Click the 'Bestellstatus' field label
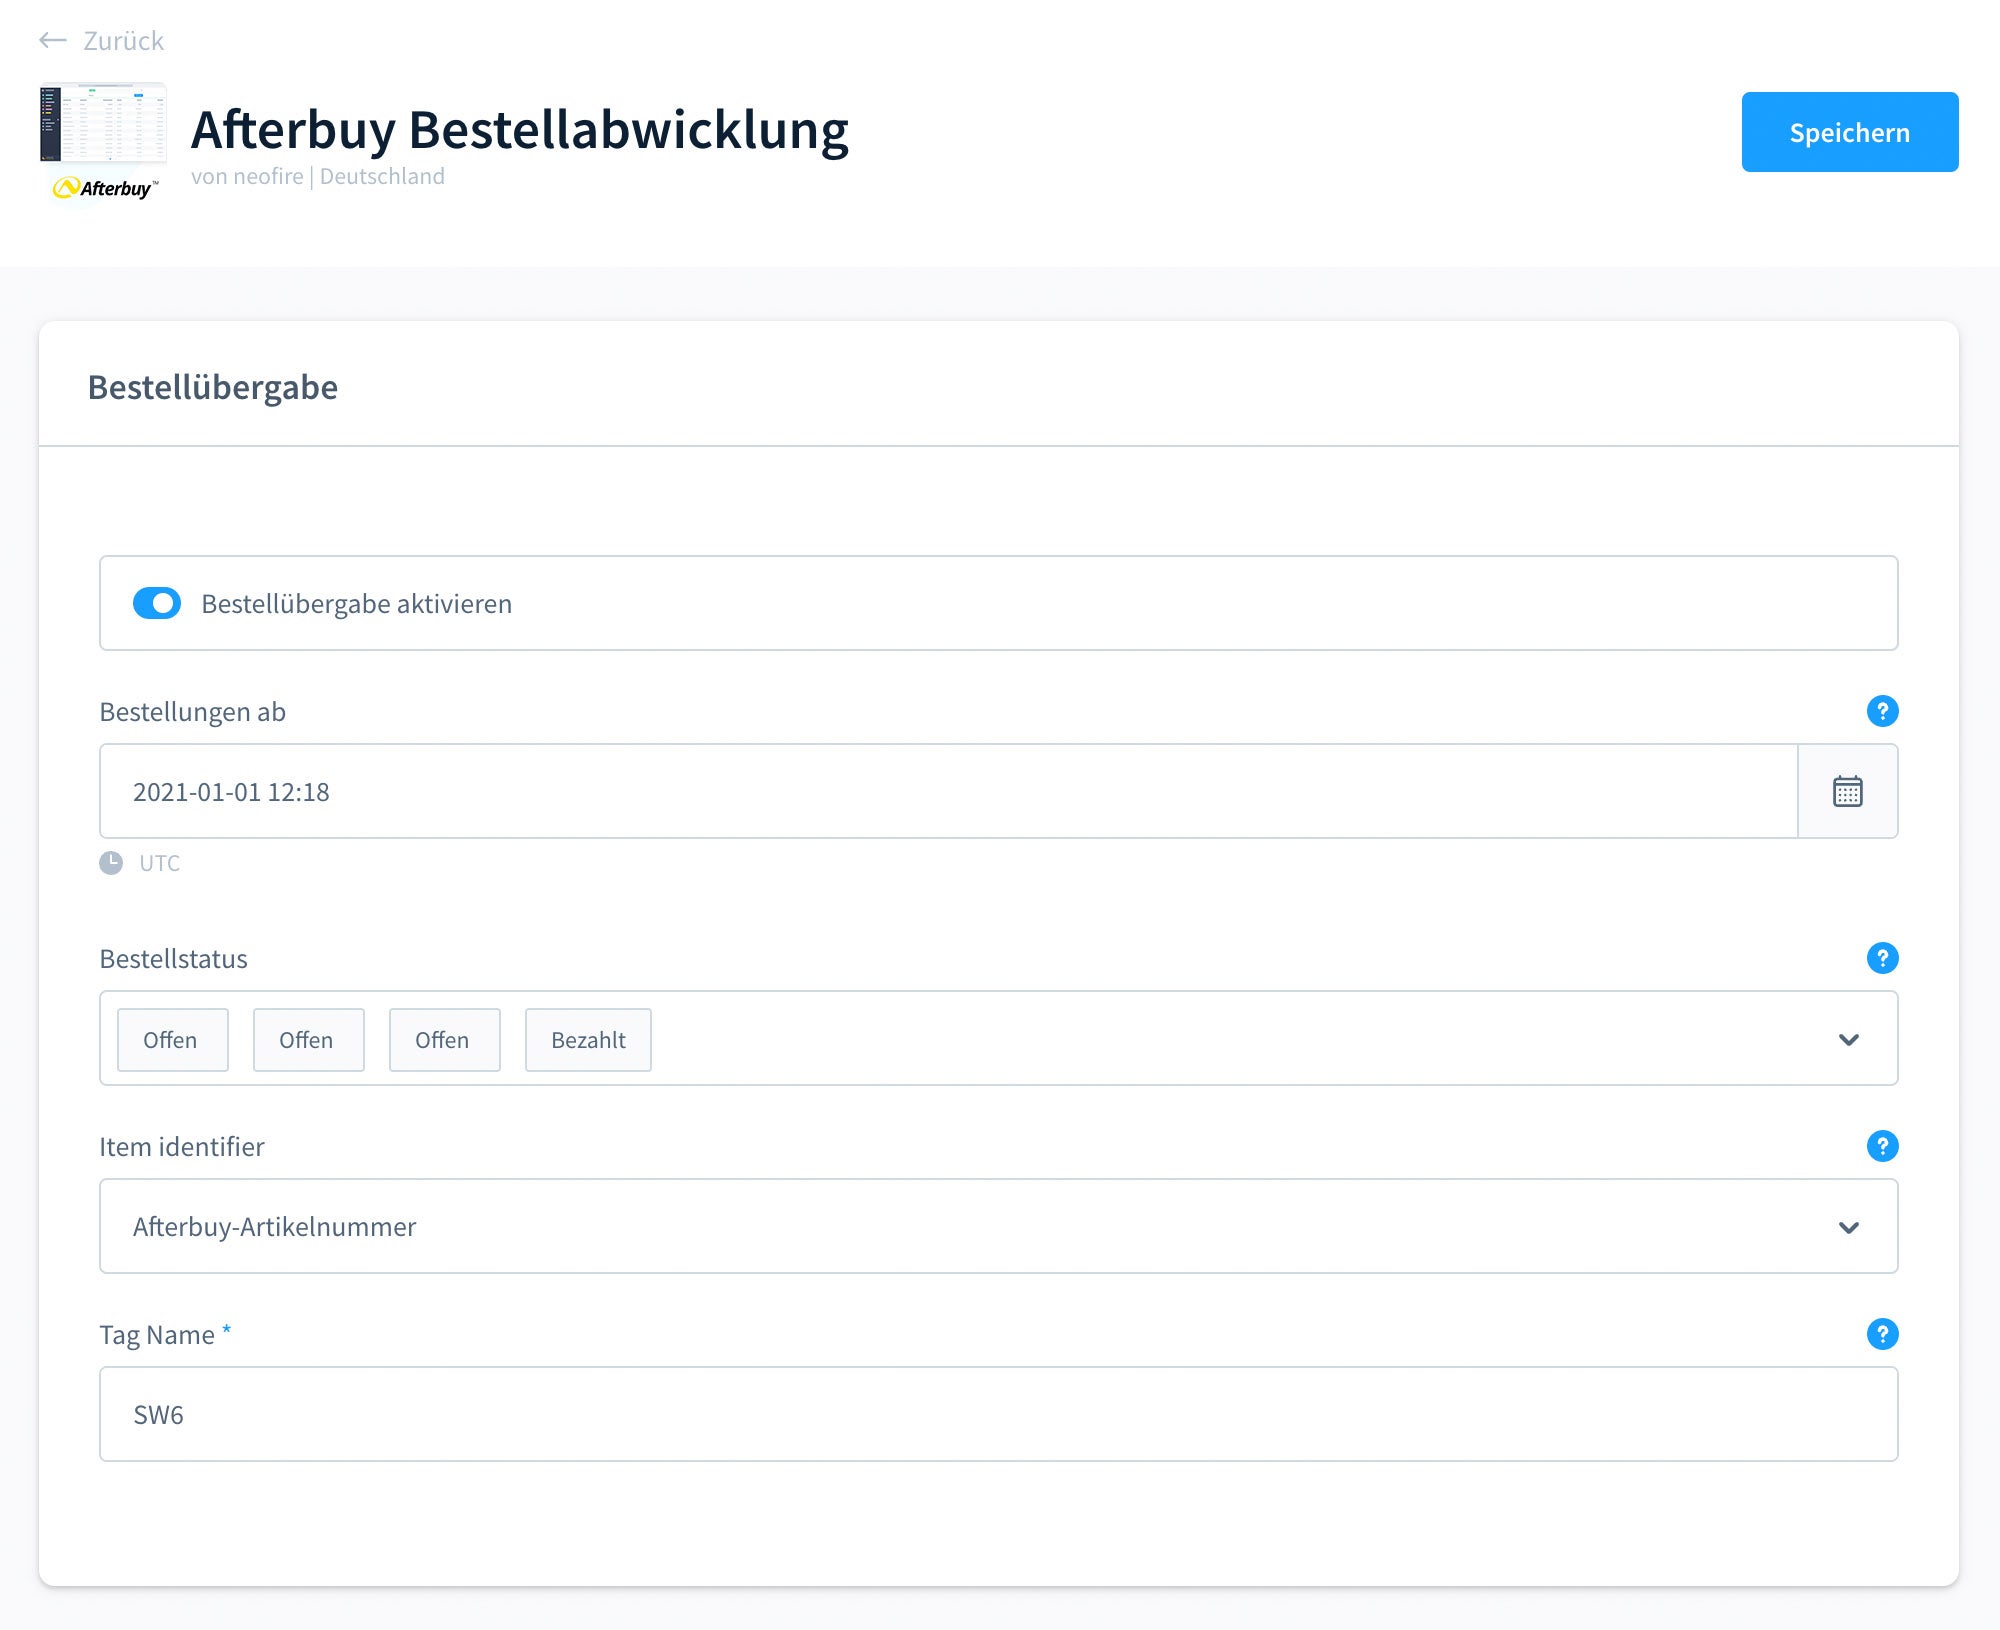2000x1630 pixels. pos(174,959)
